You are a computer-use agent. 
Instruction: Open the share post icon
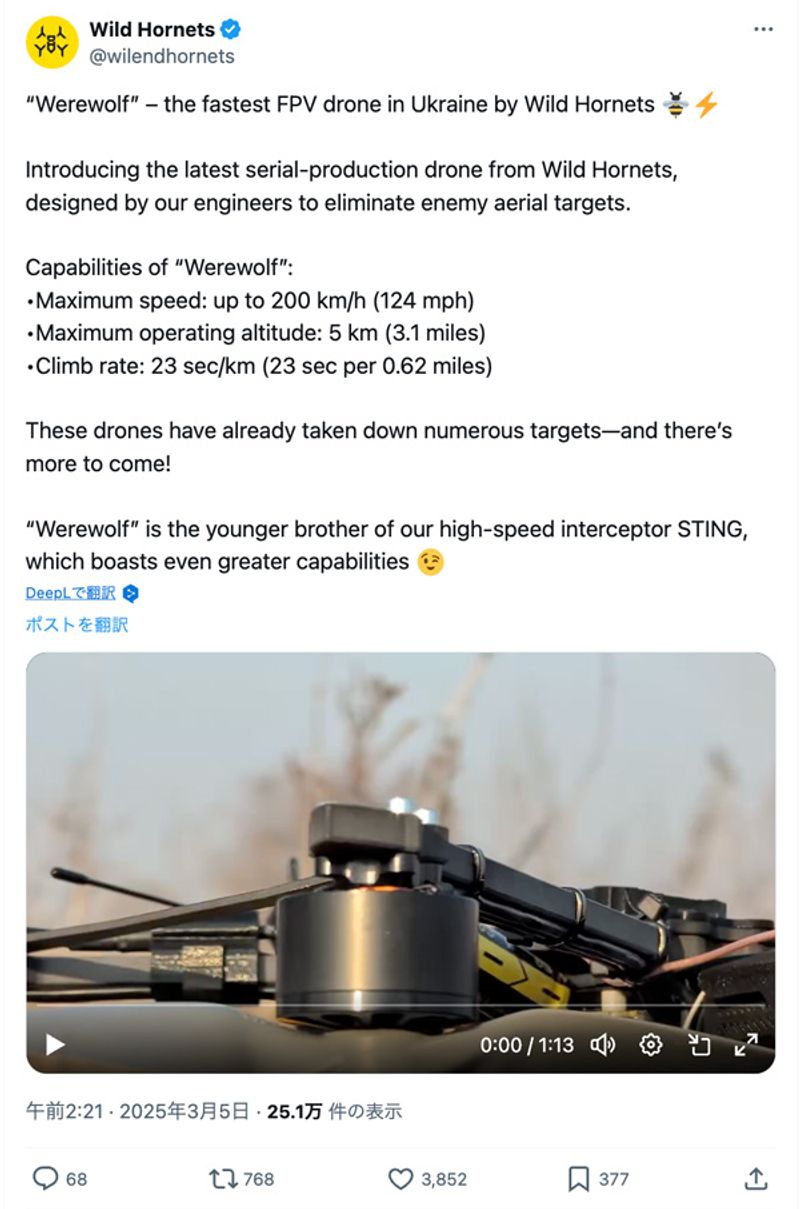(x=756, y=1179)
